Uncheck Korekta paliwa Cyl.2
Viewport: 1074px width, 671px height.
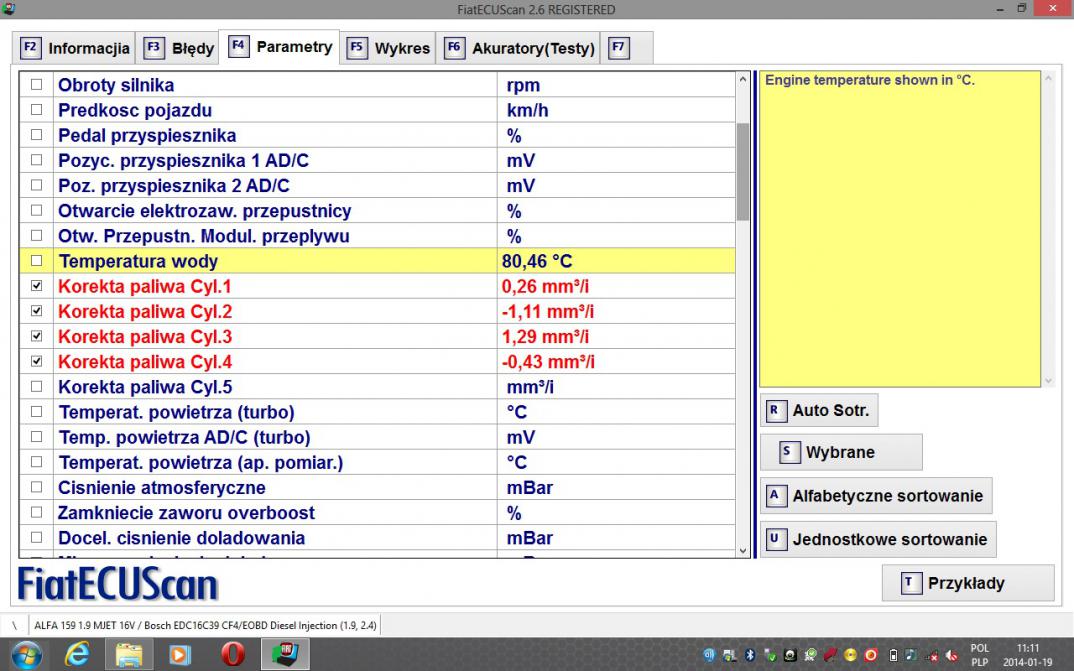click(36, 311)
